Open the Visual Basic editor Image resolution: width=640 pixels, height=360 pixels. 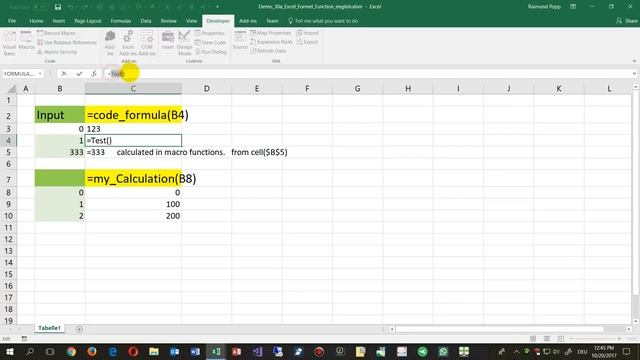pyautogui.click(x=9, y=43)
